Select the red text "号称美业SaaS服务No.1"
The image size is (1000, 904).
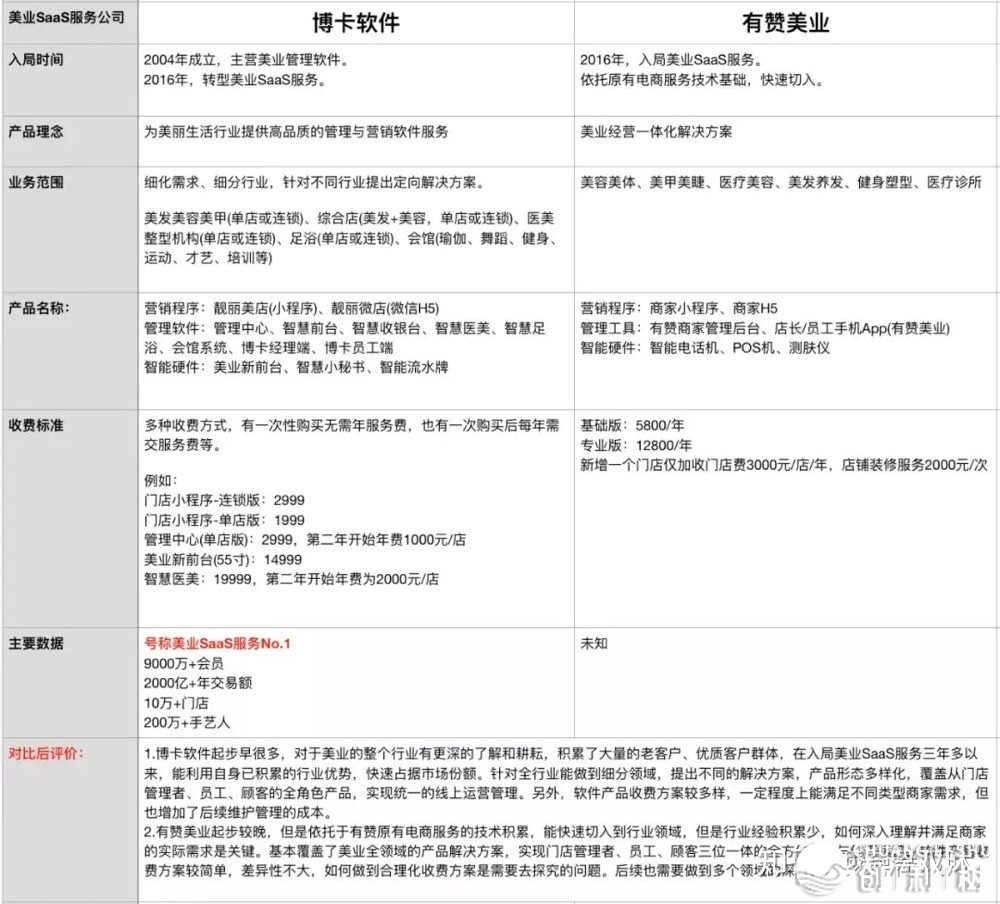pos(217,644)
